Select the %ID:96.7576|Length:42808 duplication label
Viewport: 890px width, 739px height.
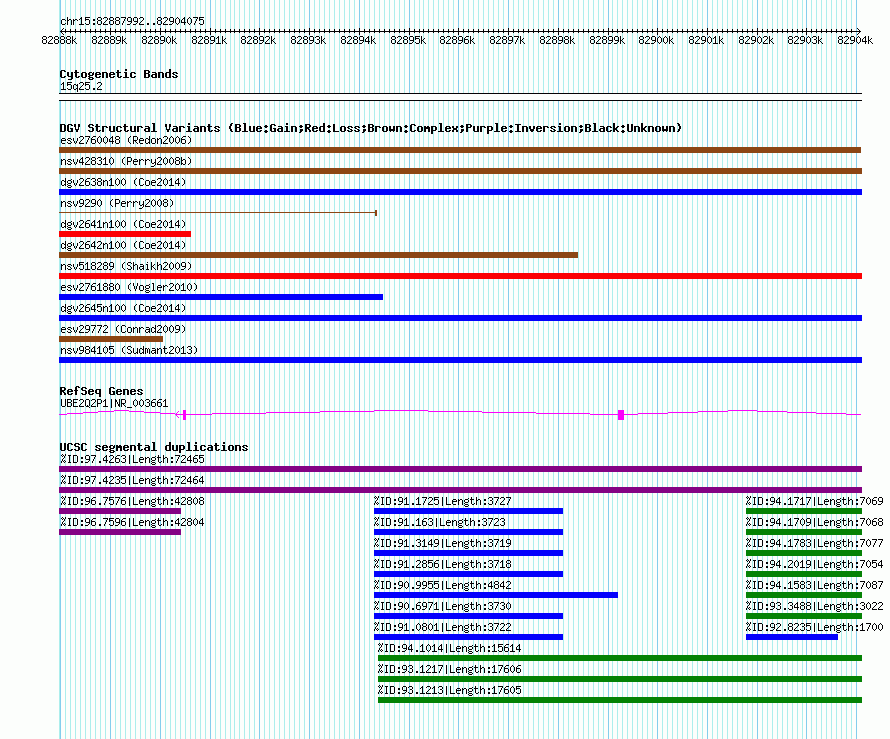pos(132,501)
